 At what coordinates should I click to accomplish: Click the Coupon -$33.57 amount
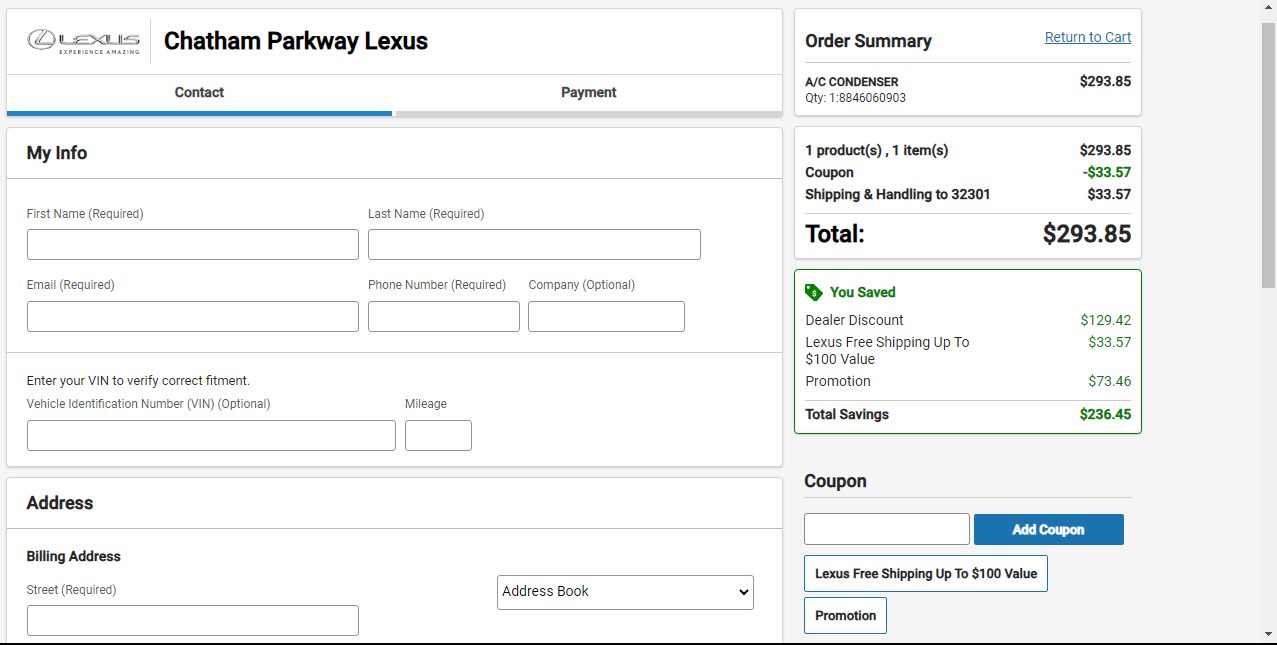1107,172
